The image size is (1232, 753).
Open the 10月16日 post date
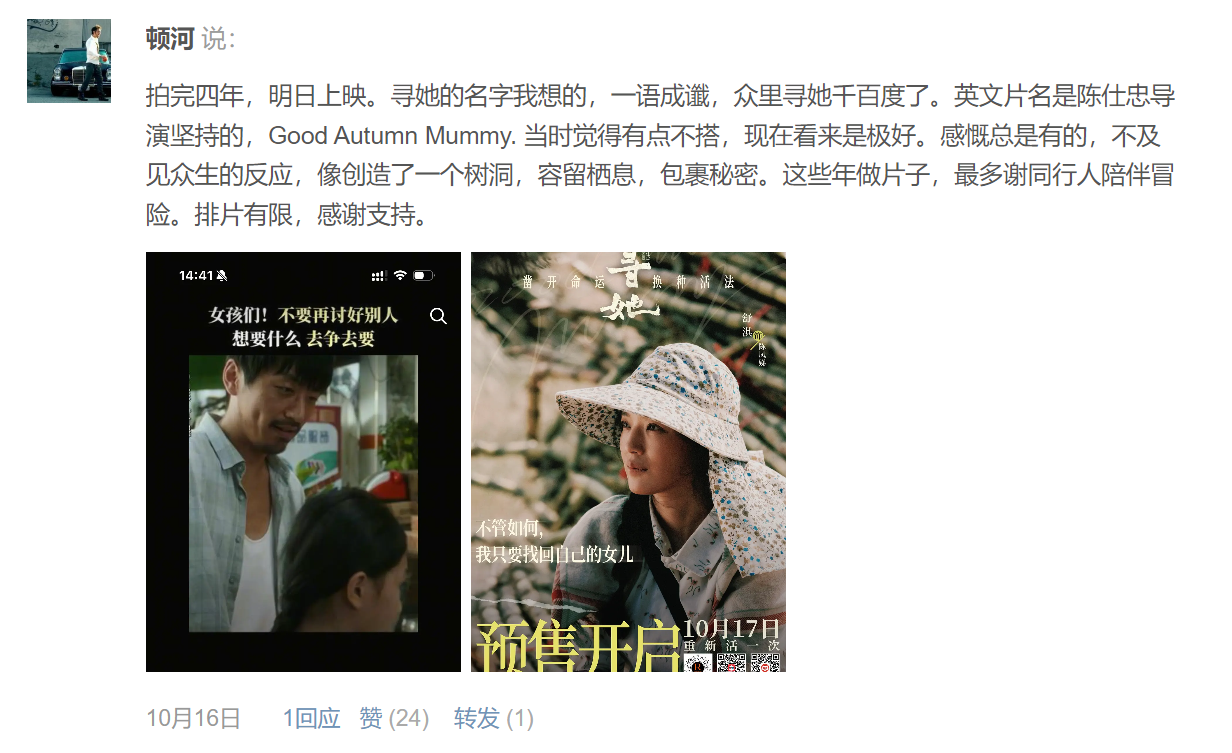tap(194, 718)
